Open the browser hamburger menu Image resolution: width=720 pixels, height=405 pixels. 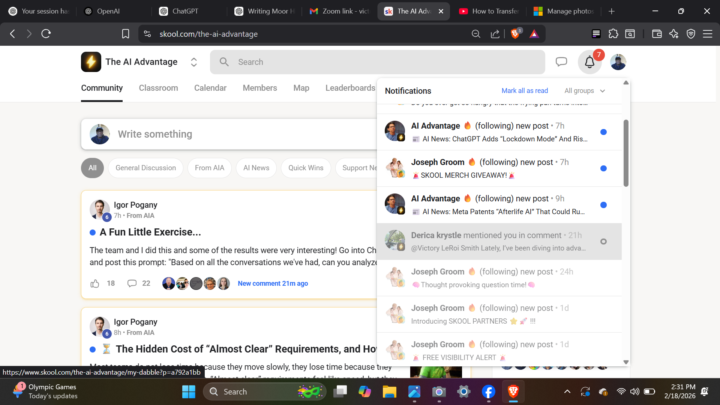pos(708,34)
